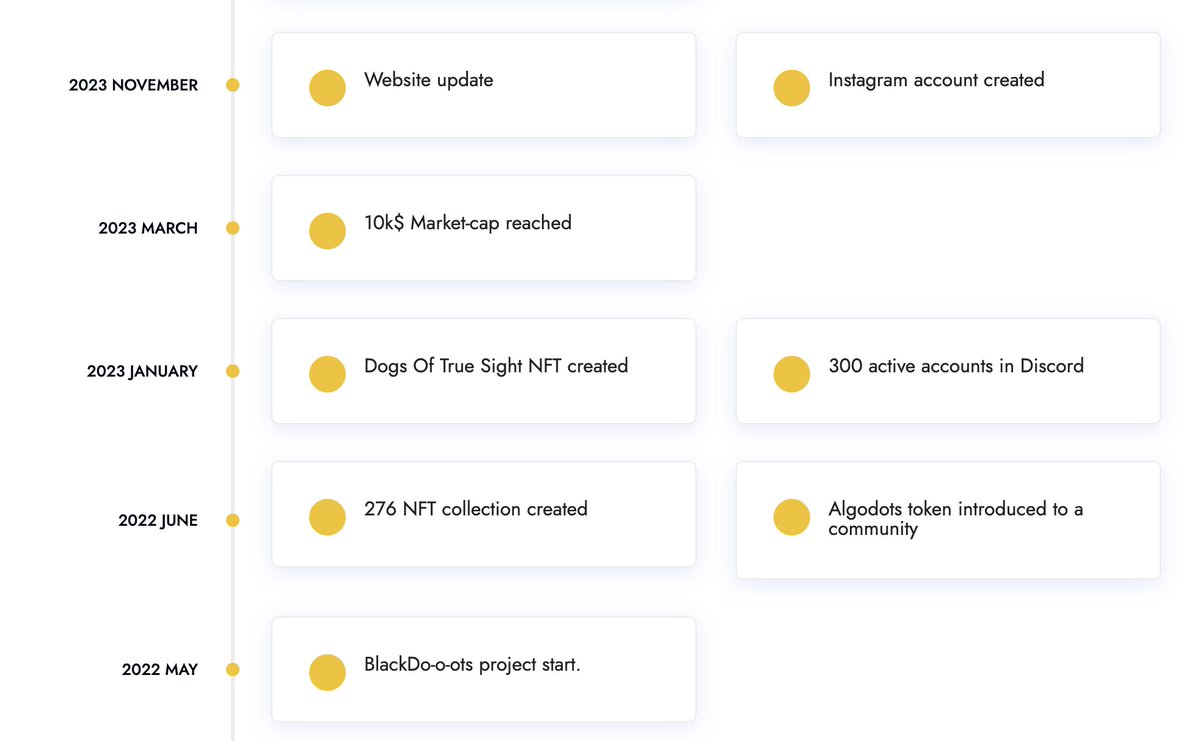1200x741 pixels.
Task: Click the '10k$ Market-cap reached' text
Action: point(468,223)
